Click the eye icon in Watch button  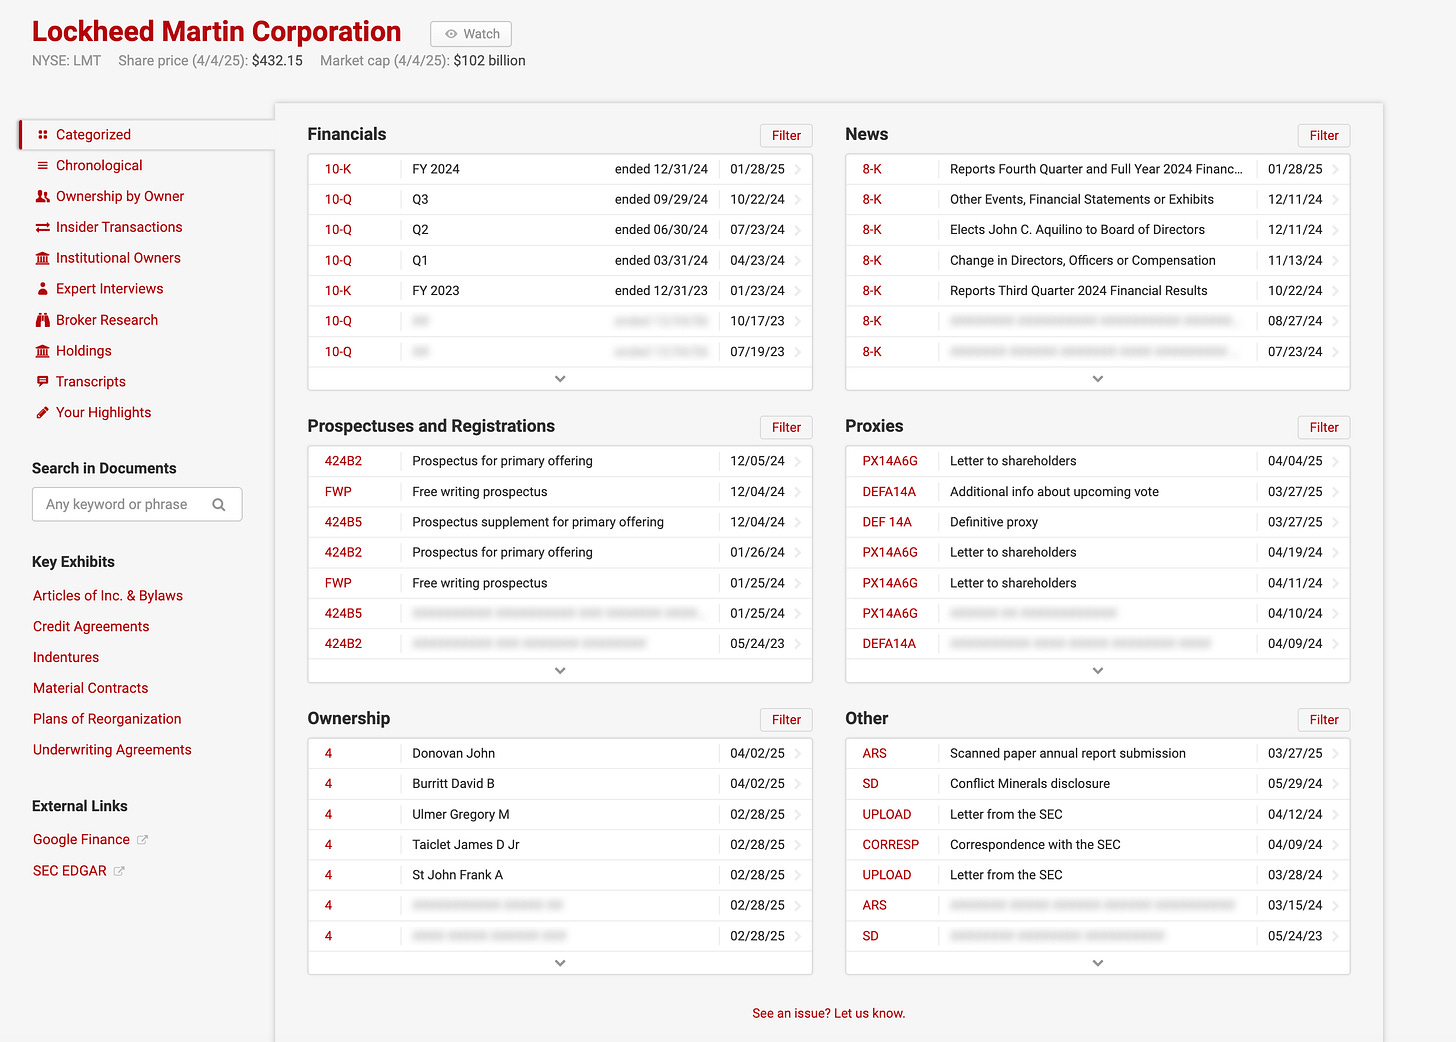pos(451,34)
